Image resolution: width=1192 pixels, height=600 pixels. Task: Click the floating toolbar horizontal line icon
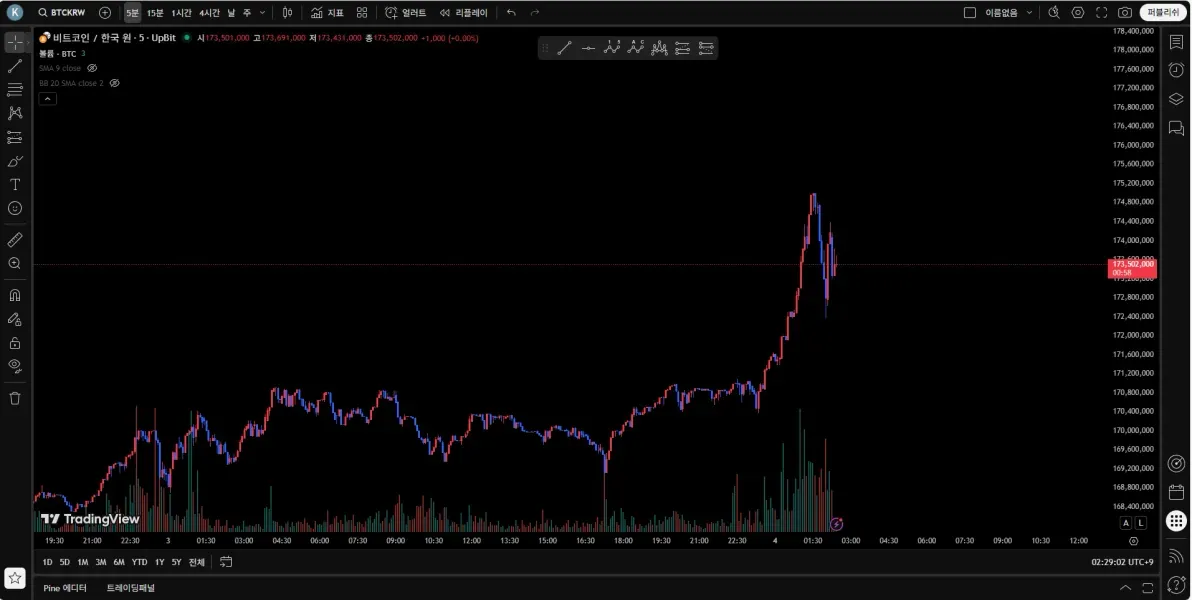pyautogui.click(x=588, y=49)
